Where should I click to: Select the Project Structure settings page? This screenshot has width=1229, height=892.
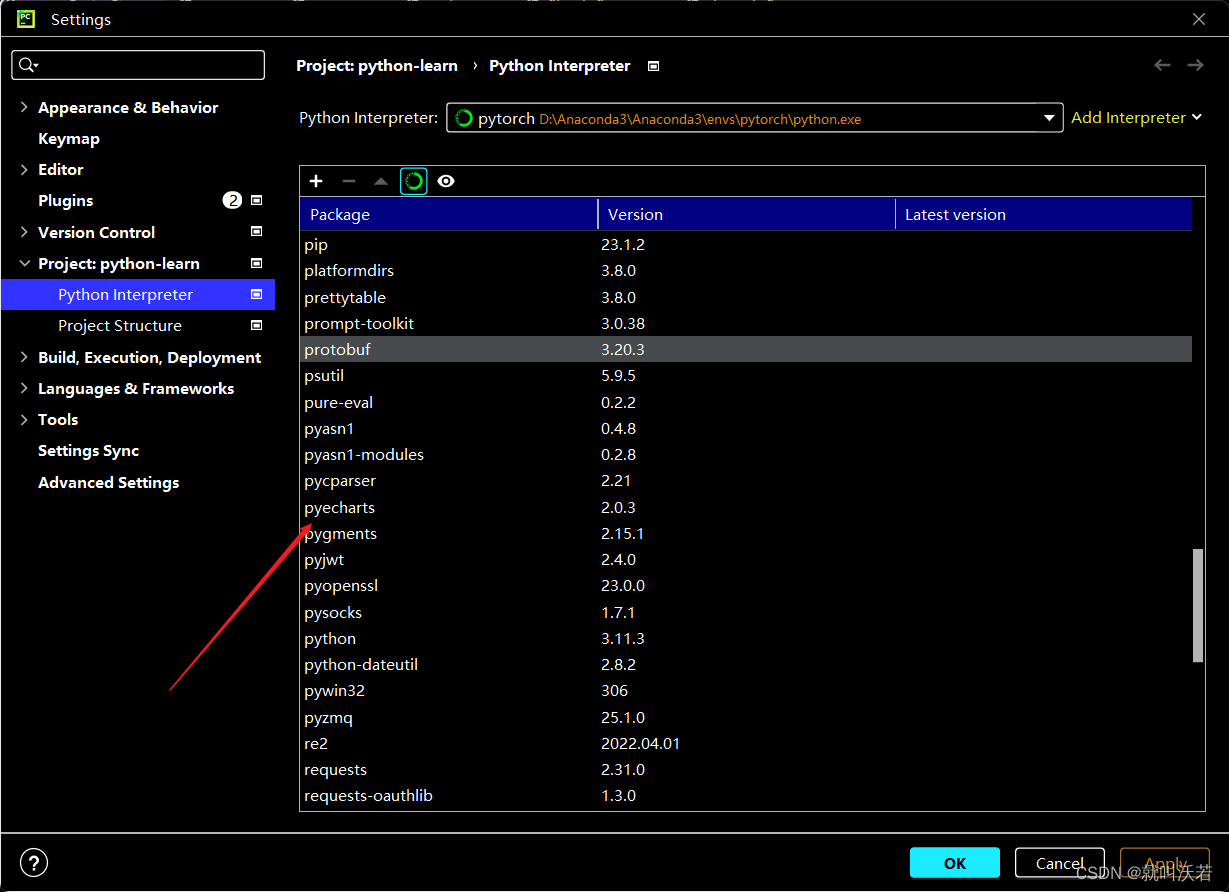(121, 325)
